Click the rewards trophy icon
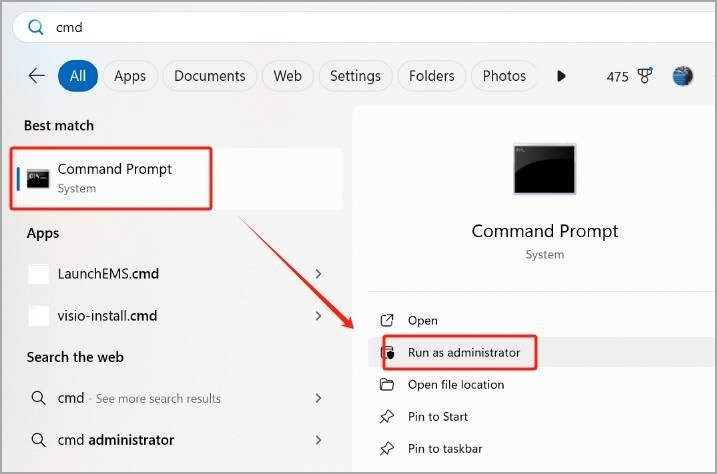 click(x=645, y=76)
